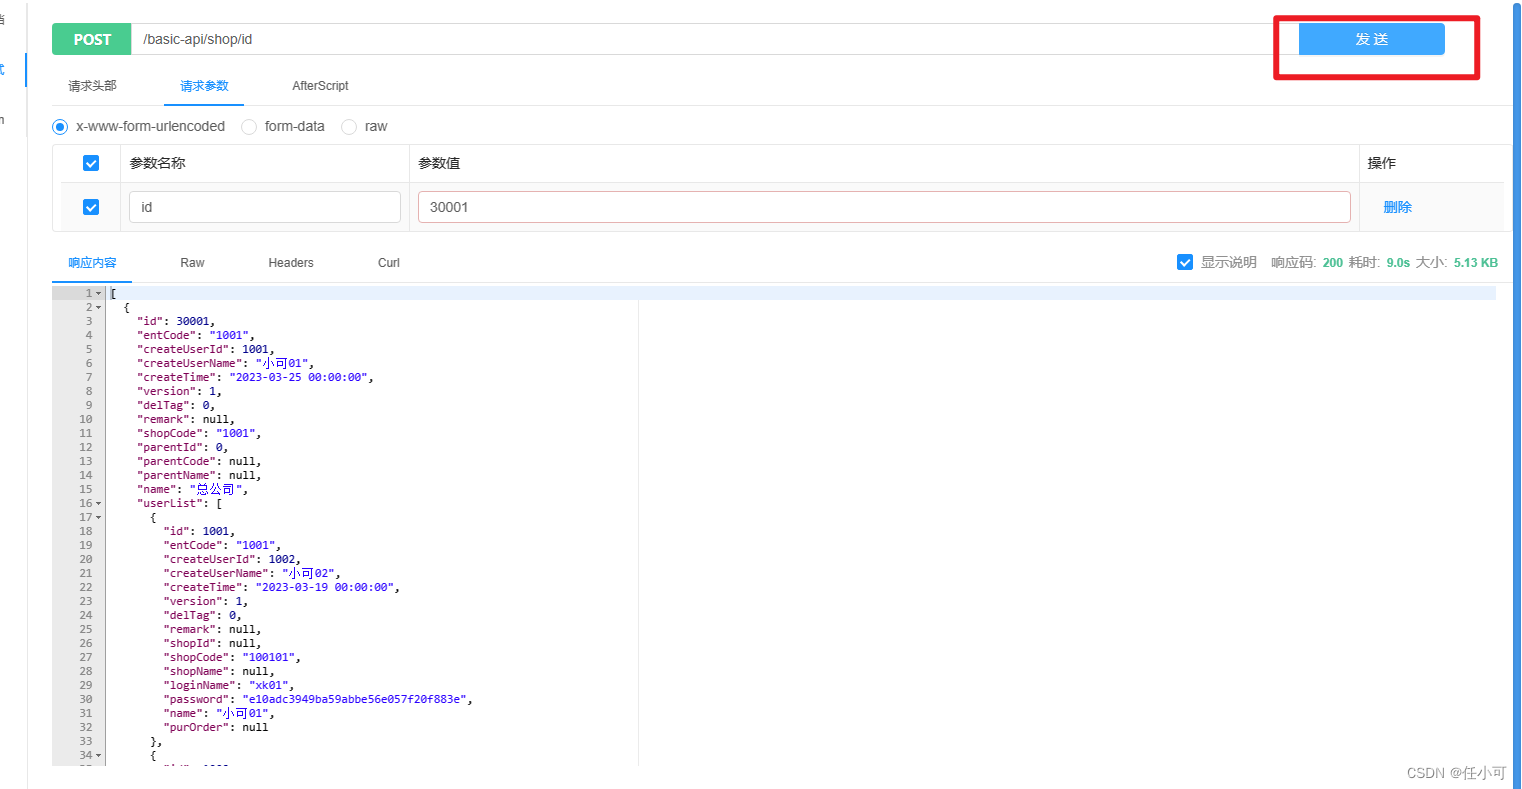Uncheck the id parameter row checkbox

(91, 207)
